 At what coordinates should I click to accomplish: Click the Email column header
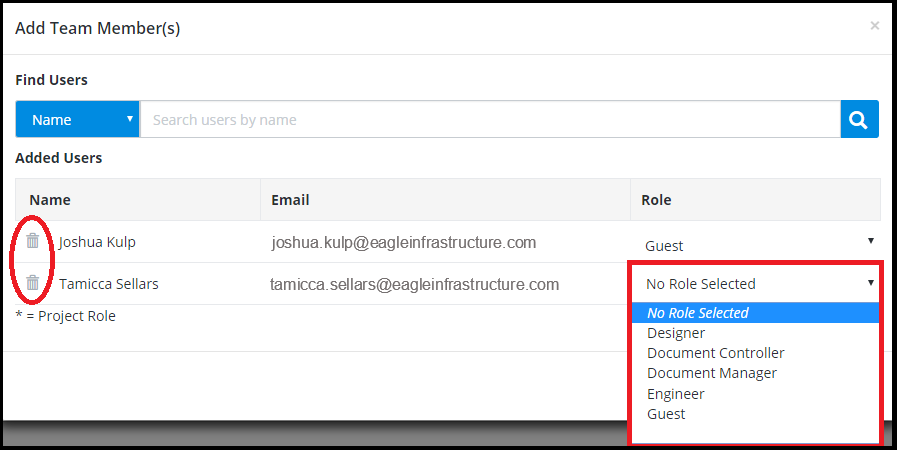click(290, 200)
